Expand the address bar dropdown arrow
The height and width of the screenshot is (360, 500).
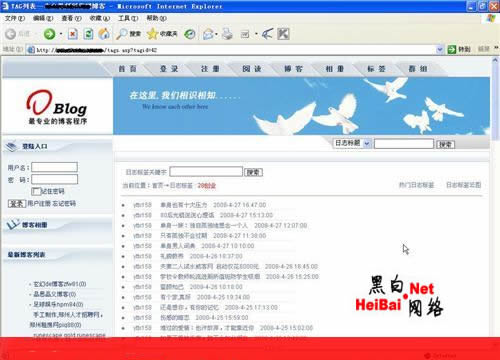[440, 50]
